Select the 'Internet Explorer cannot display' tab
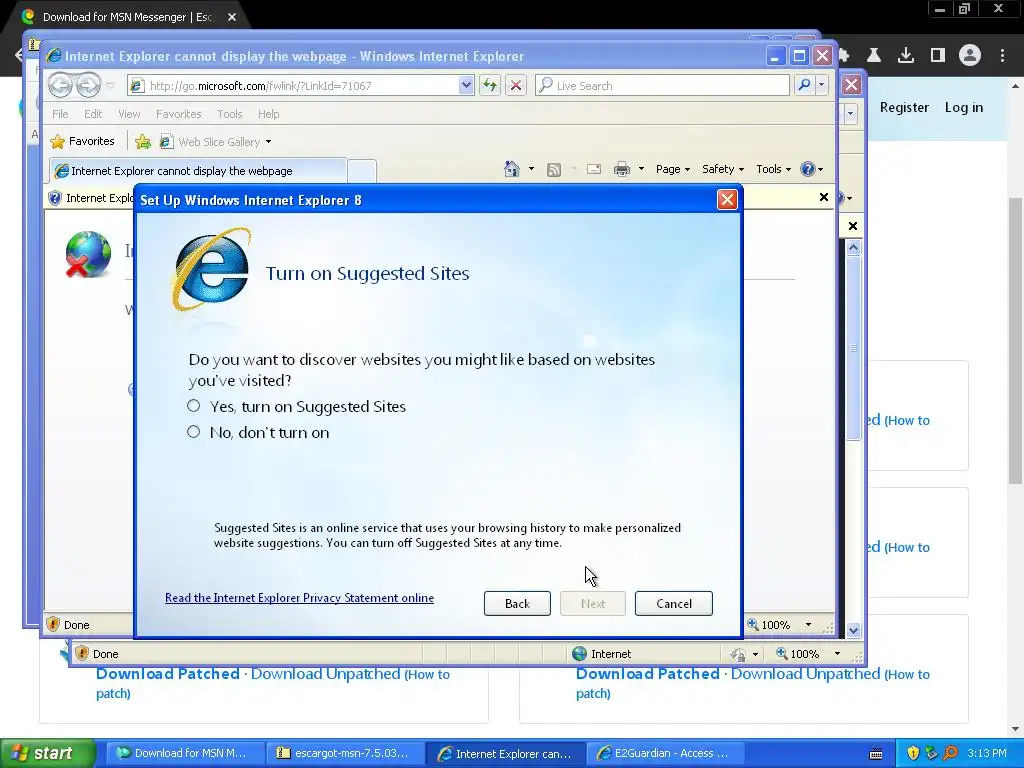This screenshot has width=1024, height=768. pos(198,170)
